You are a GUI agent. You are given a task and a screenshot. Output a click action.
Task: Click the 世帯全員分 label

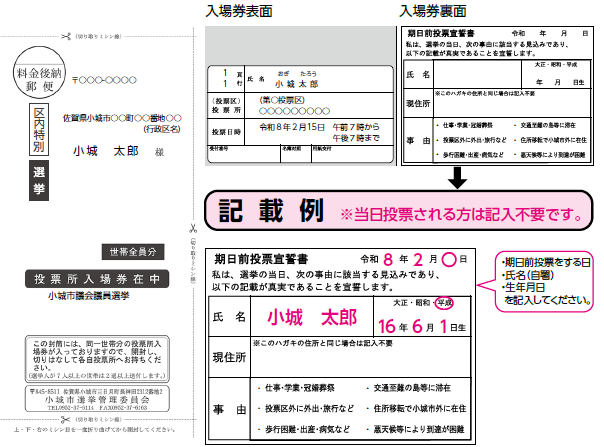point(133,252)
